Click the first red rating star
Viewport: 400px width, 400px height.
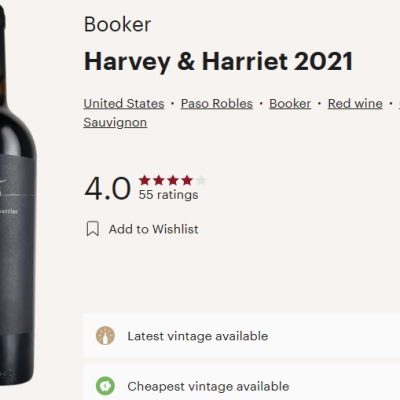click(144, 180)
